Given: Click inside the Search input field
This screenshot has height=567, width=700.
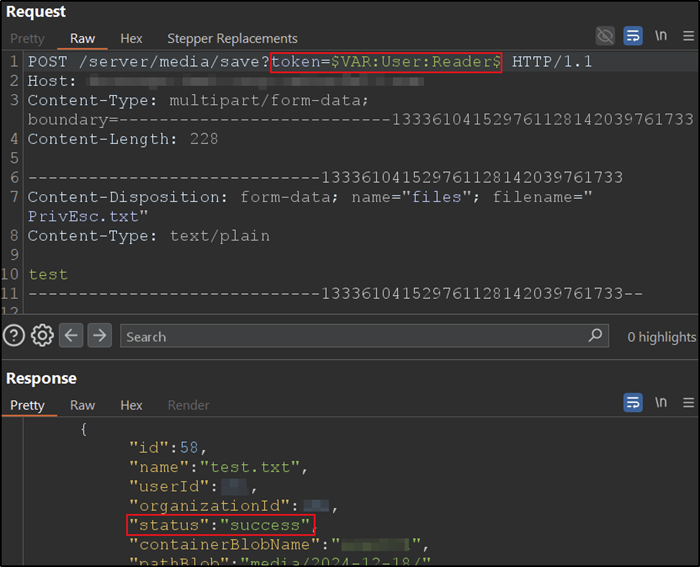Looking at the screenshot, I should pos(350,336).
